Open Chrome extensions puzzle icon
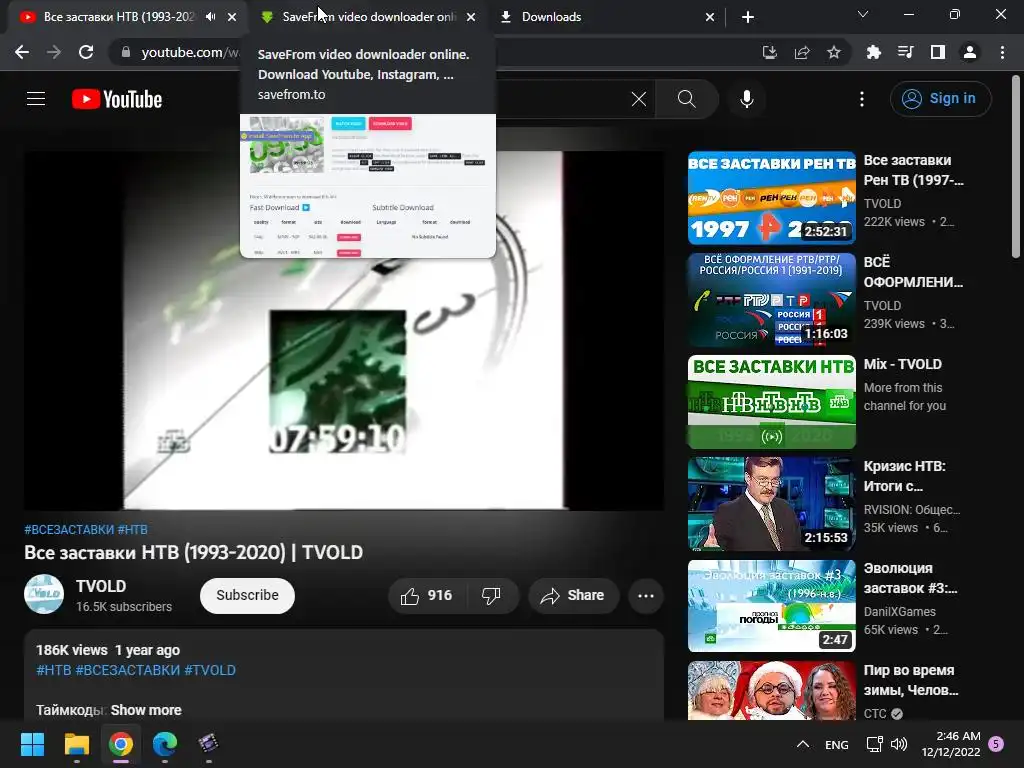 pos(874,52)
